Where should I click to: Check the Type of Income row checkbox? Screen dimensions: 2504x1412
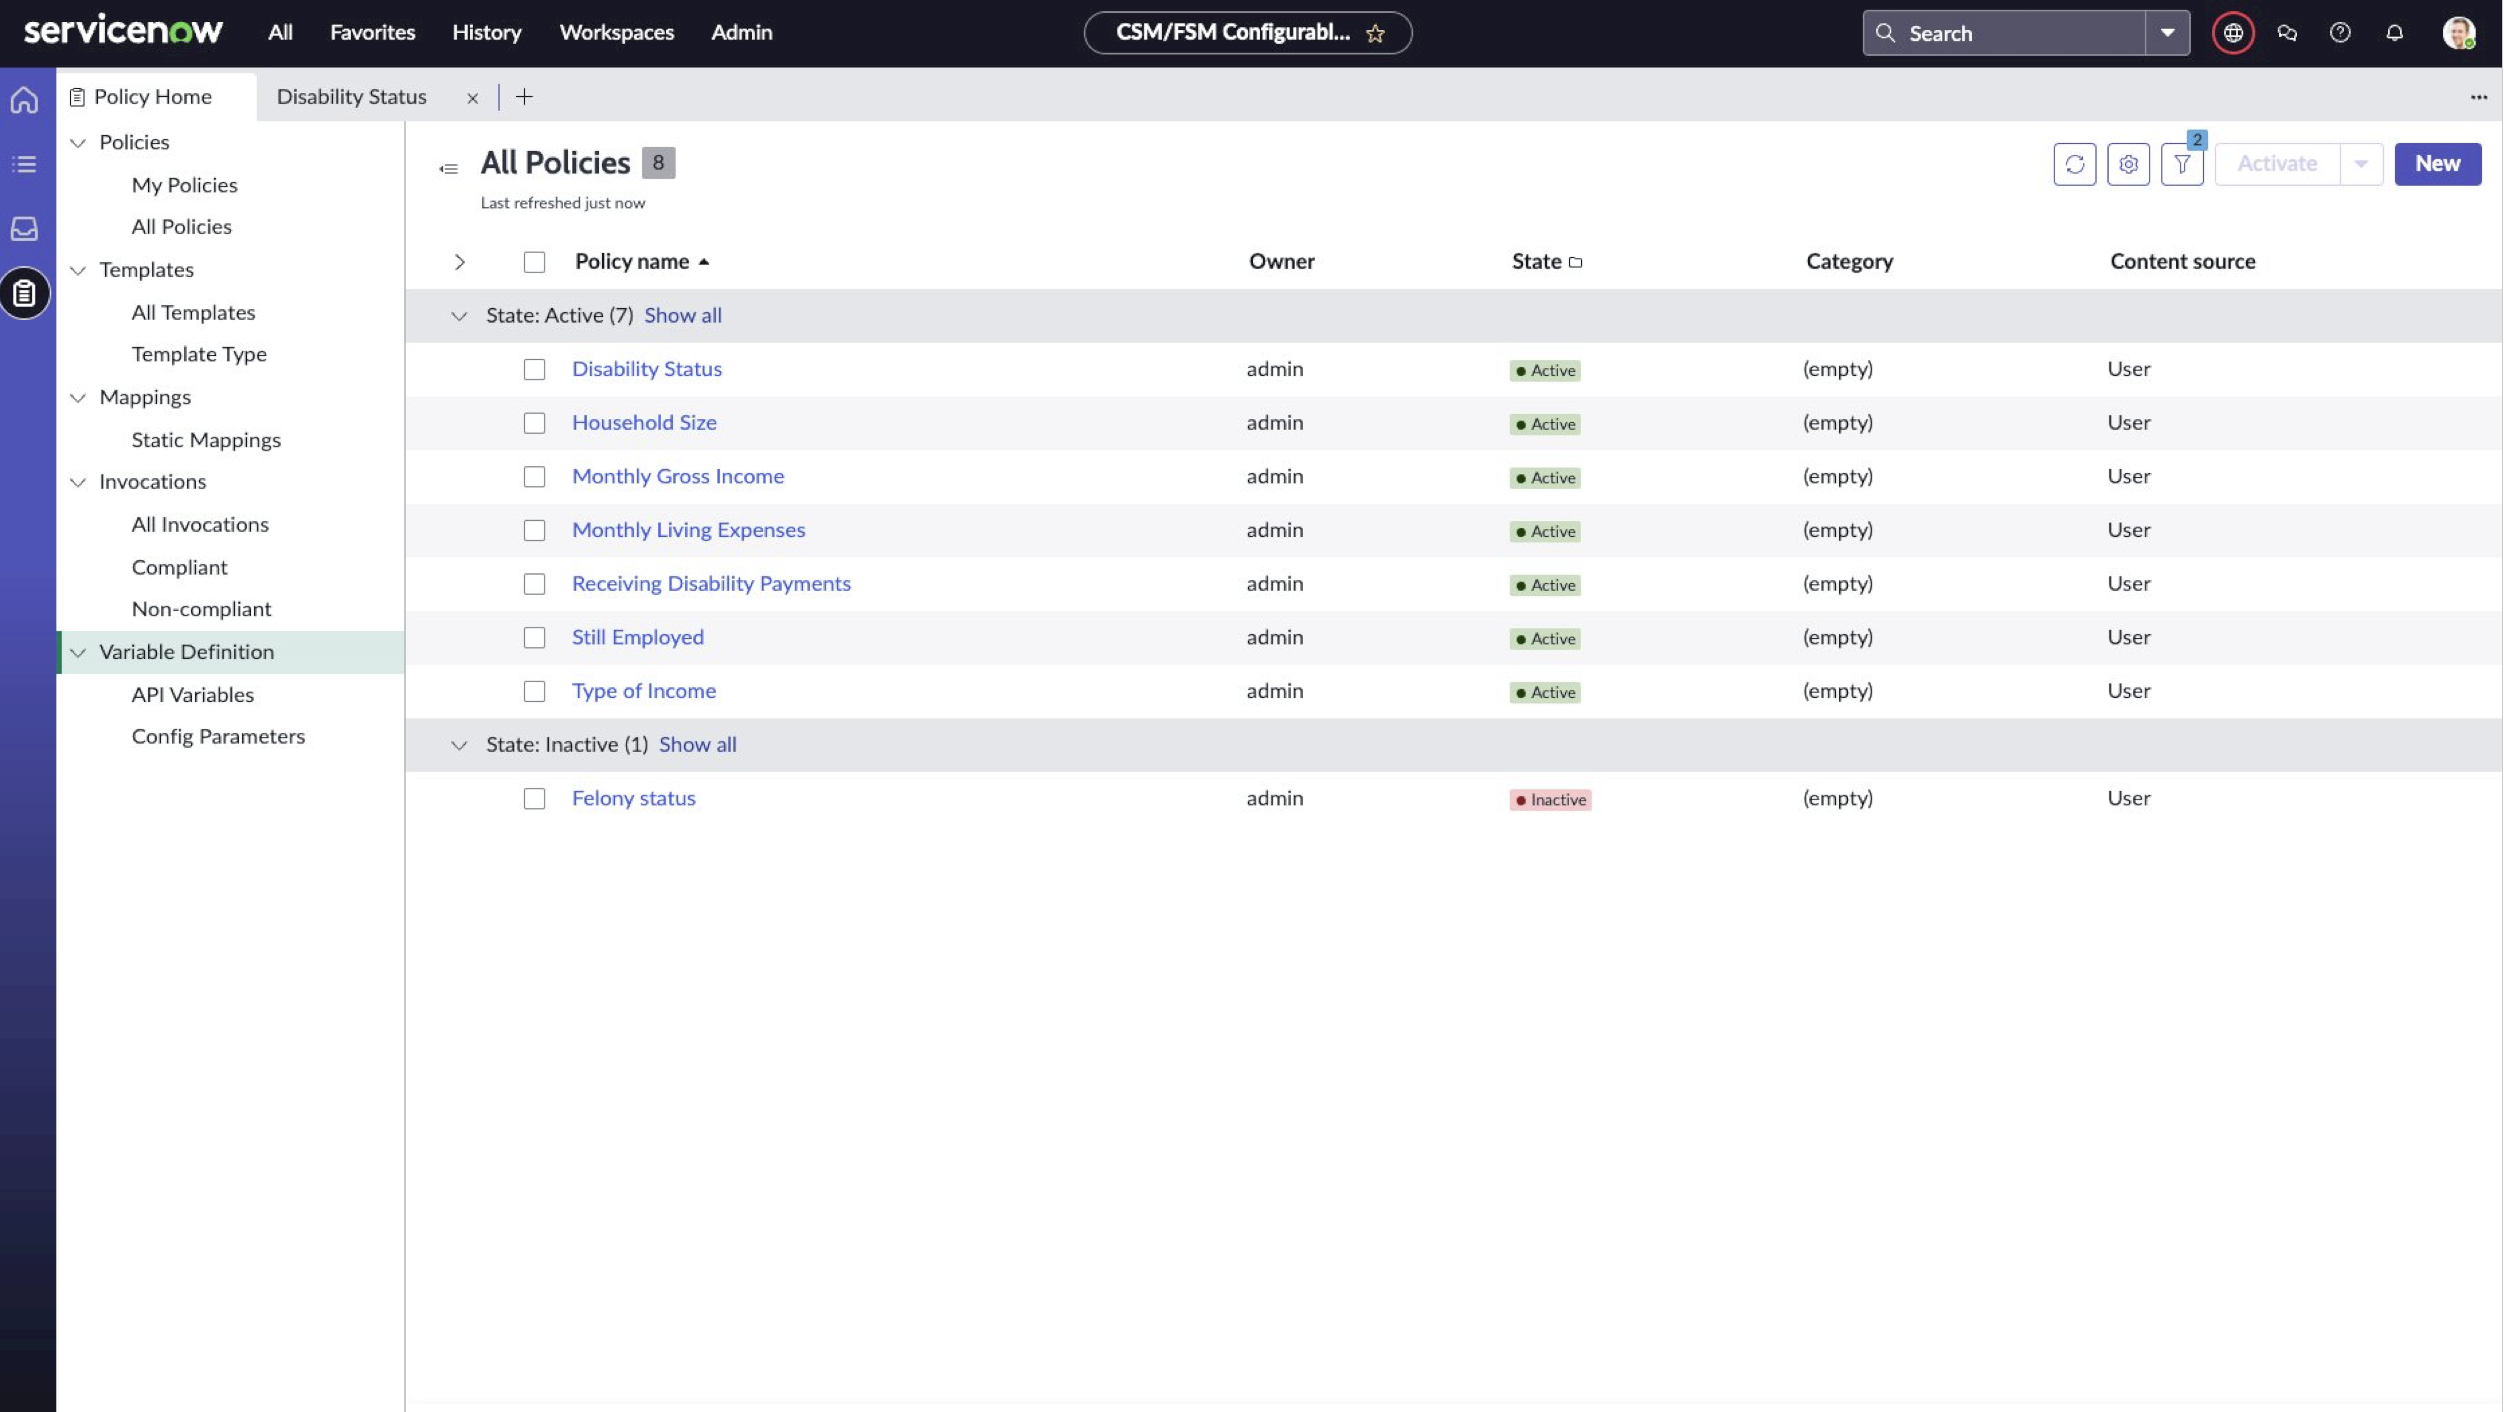pos(534,691)
